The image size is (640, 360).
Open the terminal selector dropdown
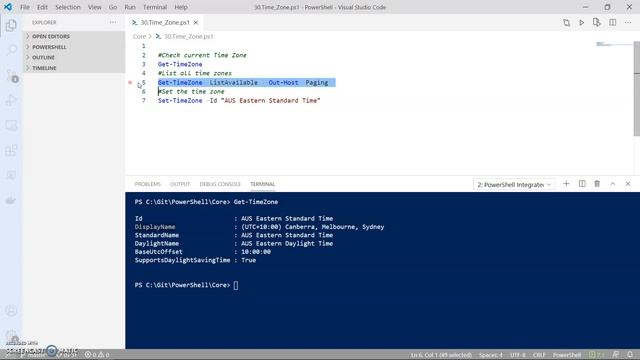click(514, 184)
